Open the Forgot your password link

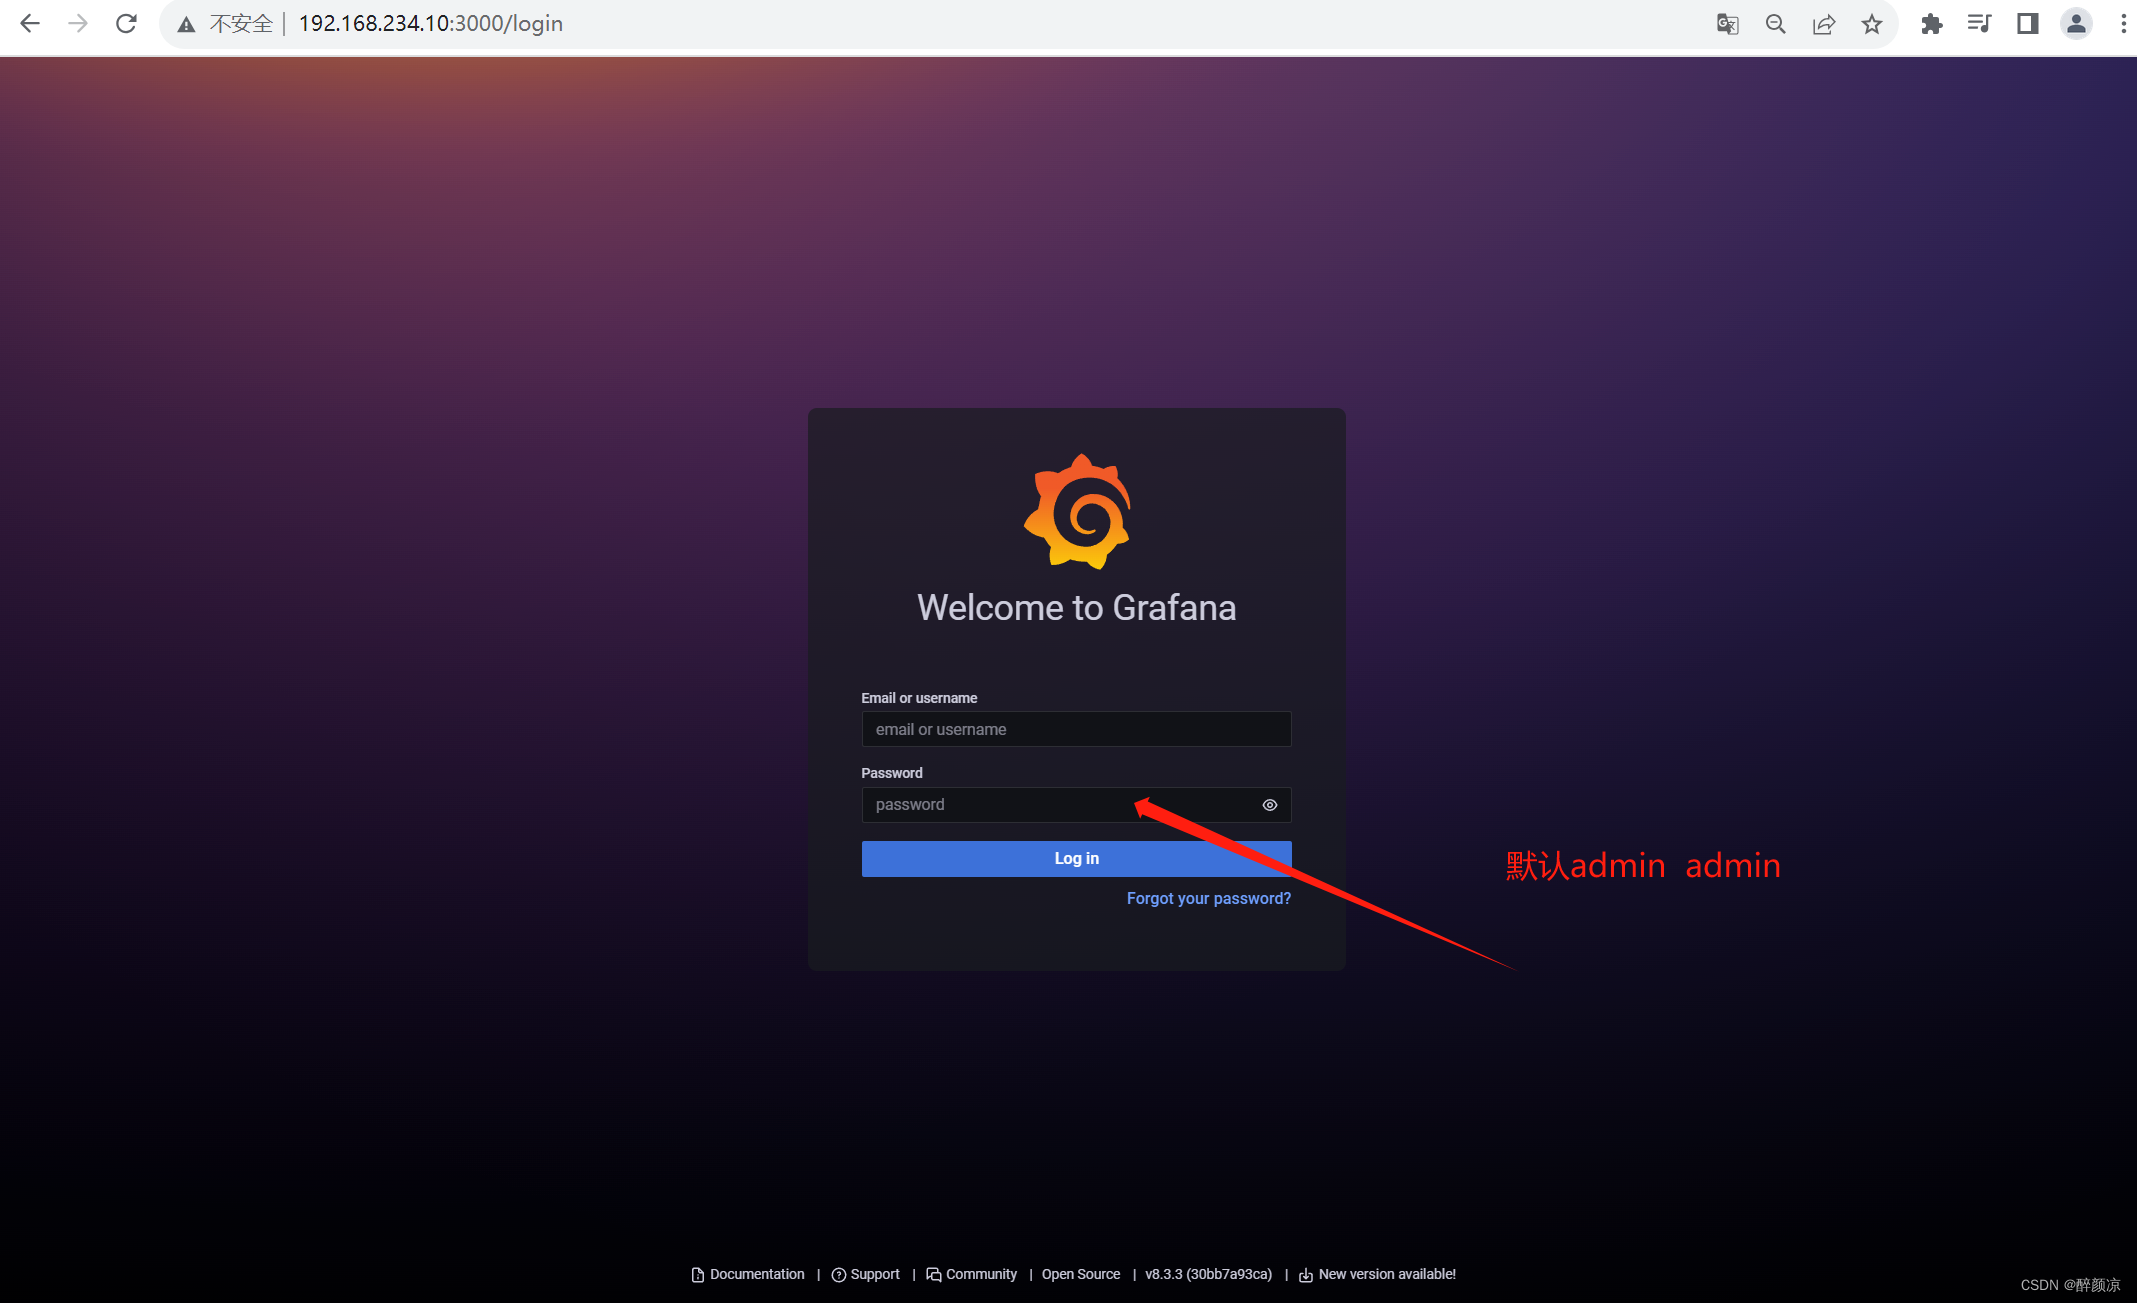[x=1208, y=898]
